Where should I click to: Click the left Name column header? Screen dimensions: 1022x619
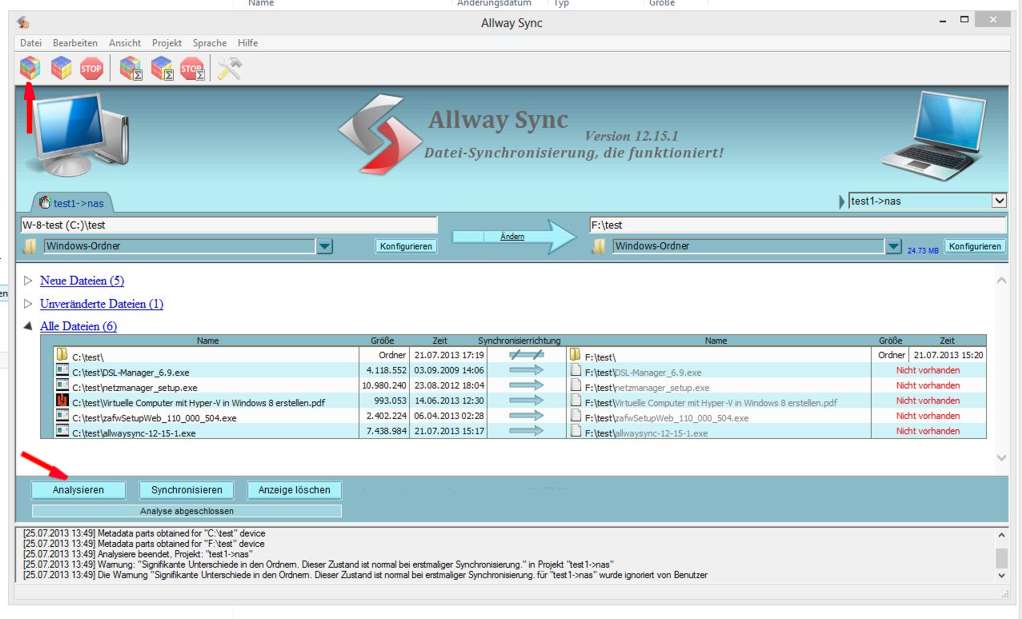coord(207,341)
